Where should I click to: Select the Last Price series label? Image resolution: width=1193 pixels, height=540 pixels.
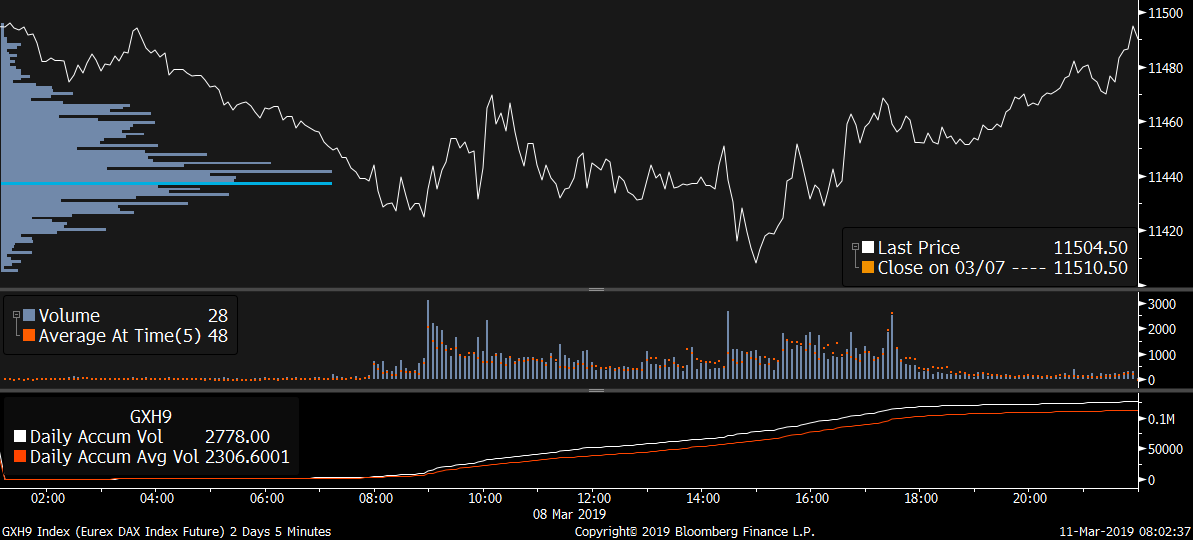coord(918,248)
